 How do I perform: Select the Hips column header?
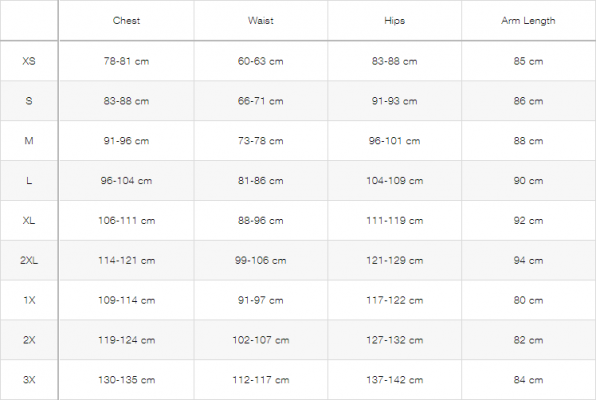[394, 21]
